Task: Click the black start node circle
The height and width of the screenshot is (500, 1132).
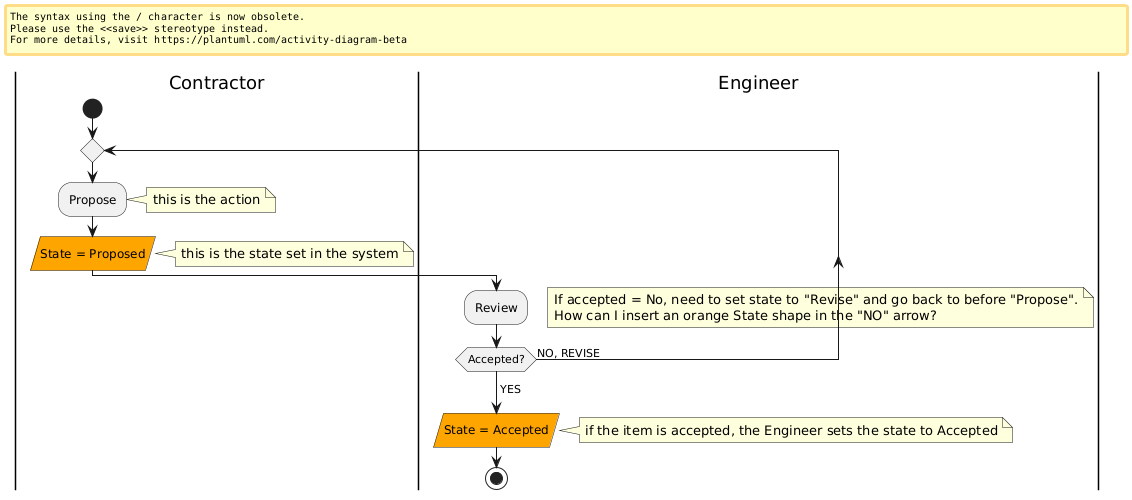Action: (92, 108)
